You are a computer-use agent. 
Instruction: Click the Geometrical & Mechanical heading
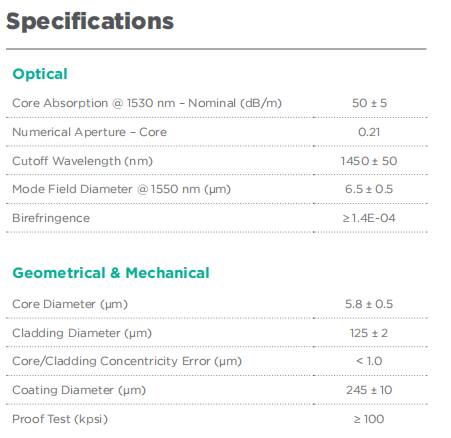tap(111, 273)
